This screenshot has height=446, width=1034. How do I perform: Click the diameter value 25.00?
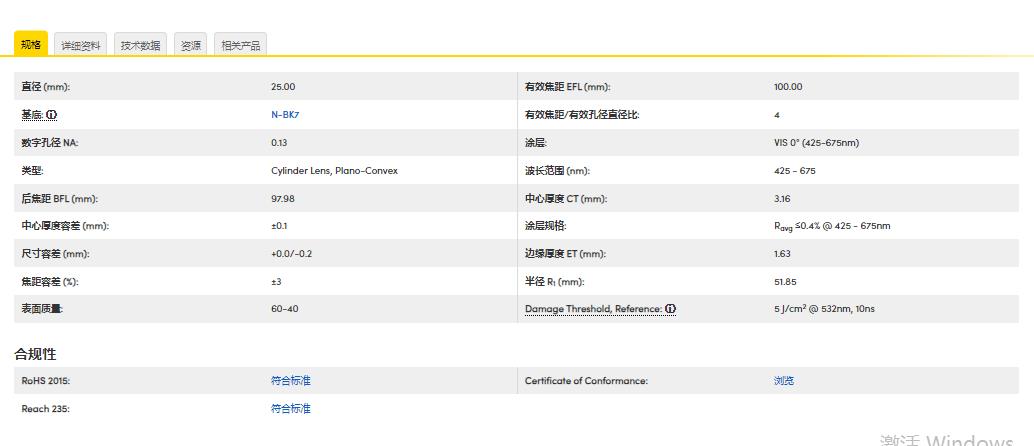click(283, 87)
